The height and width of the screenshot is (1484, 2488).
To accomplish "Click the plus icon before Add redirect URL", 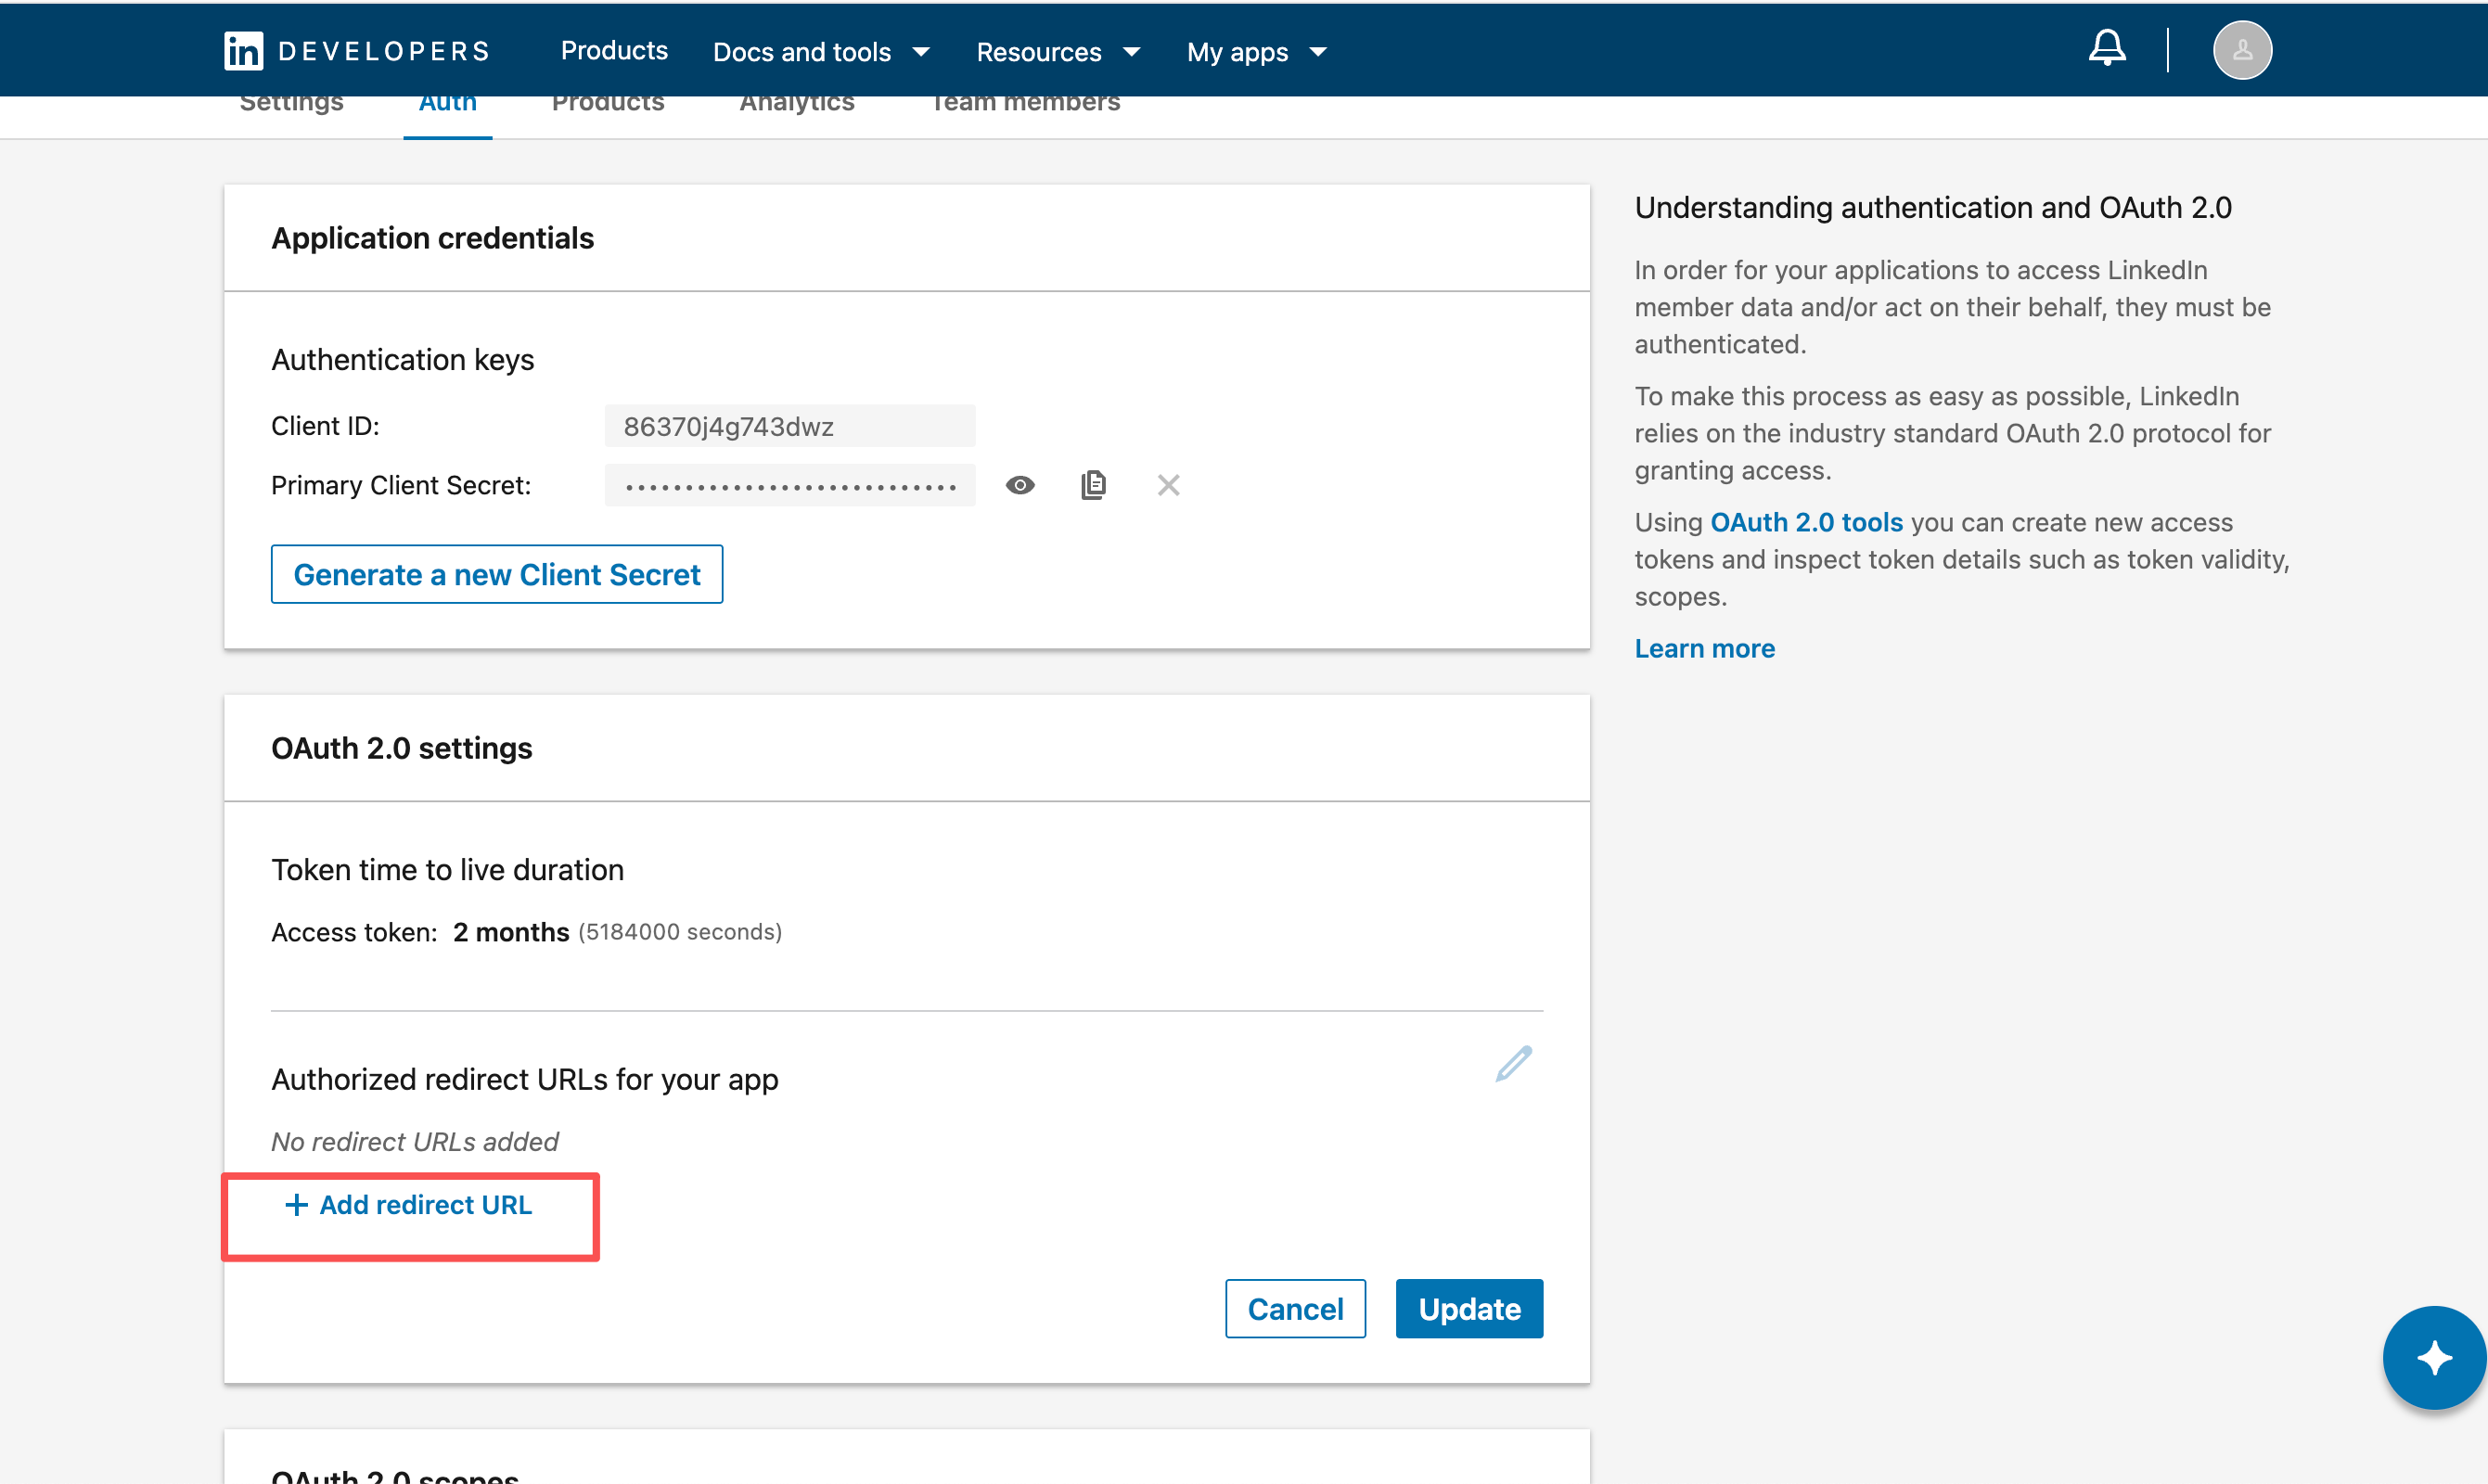I will point(296,1205).
